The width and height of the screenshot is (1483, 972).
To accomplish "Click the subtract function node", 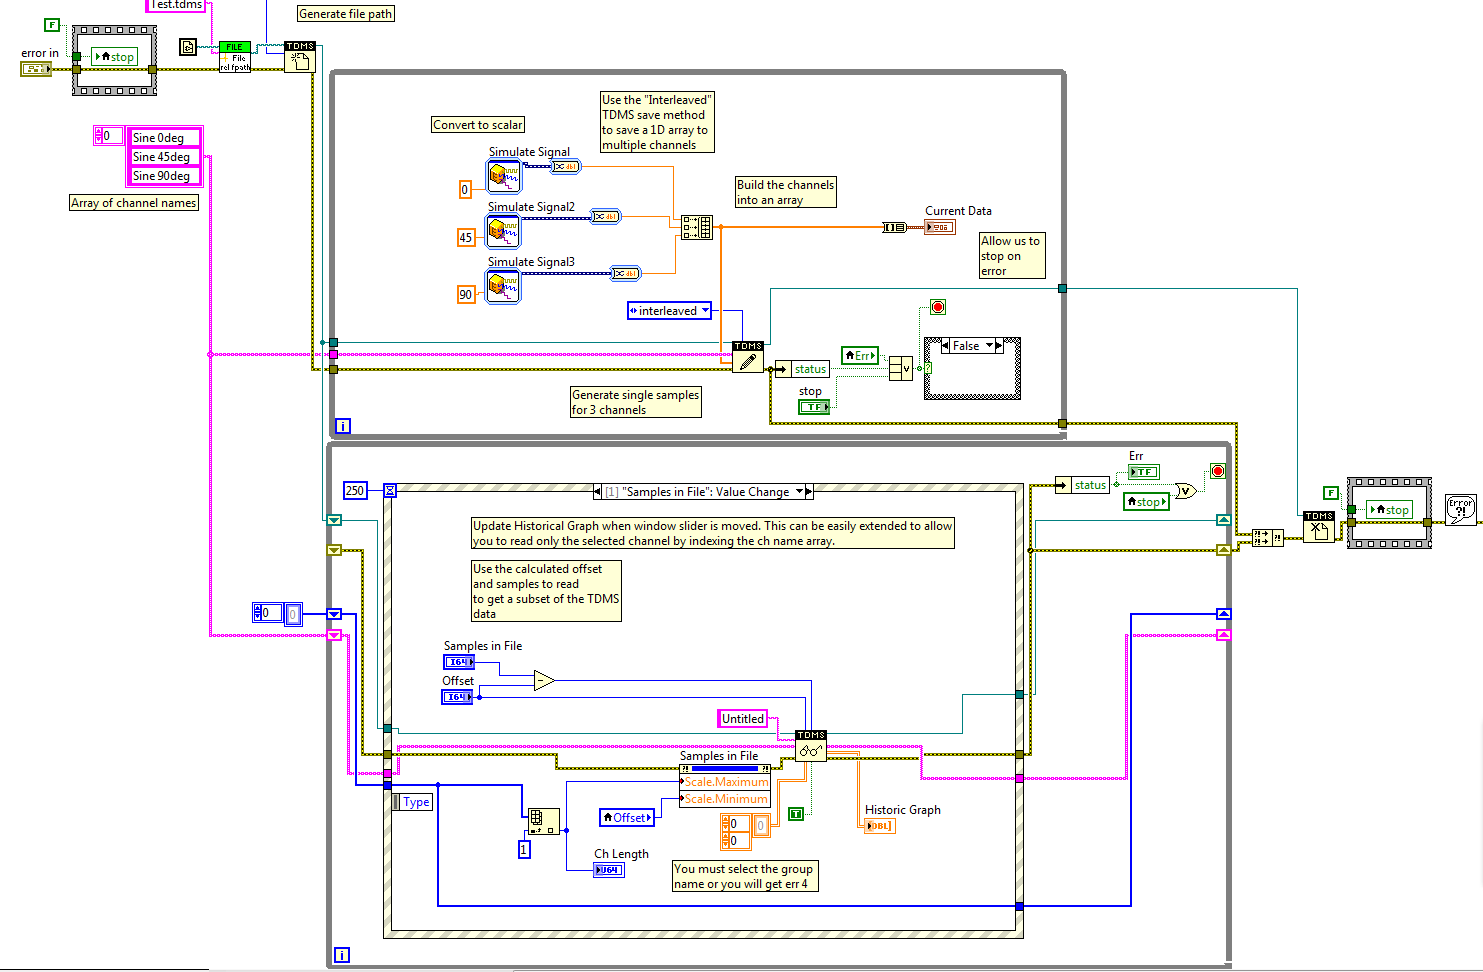I will click(544, 681).
